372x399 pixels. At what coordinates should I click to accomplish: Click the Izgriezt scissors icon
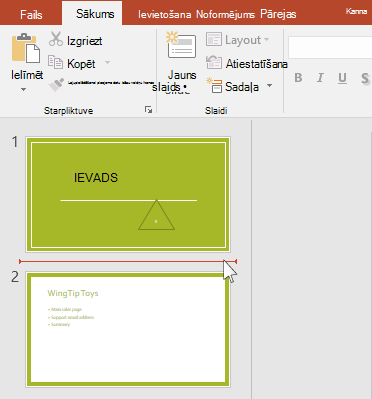click(x=56, y=39)
